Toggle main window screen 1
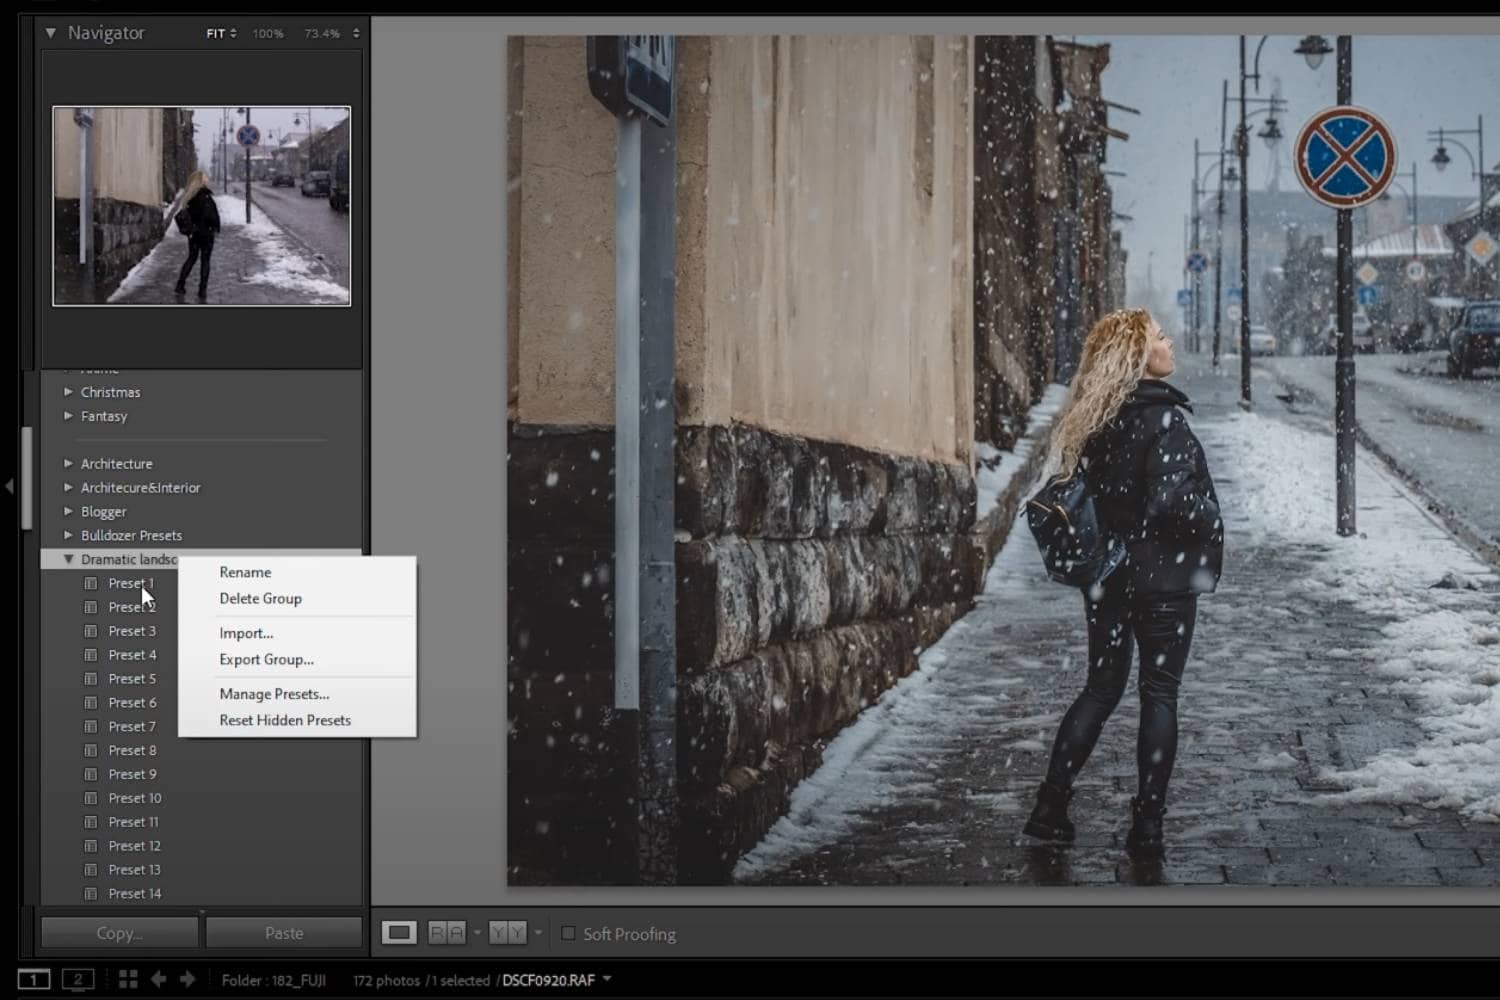The image size is (1500, 1000). (x=34, y=979)
